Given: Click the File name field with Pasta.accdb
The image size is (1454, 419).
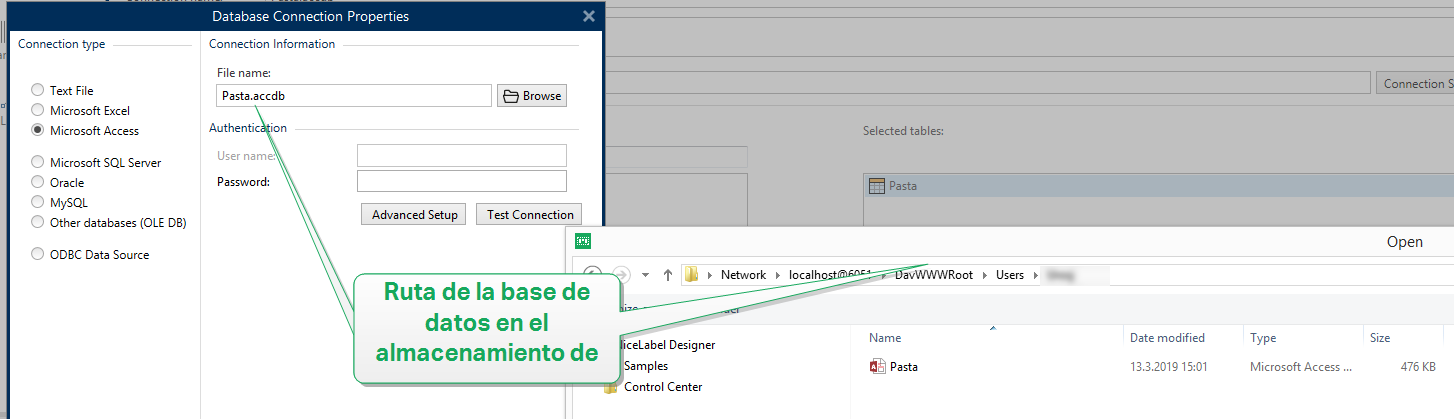Looking at the screenshot, I should 354,96.
